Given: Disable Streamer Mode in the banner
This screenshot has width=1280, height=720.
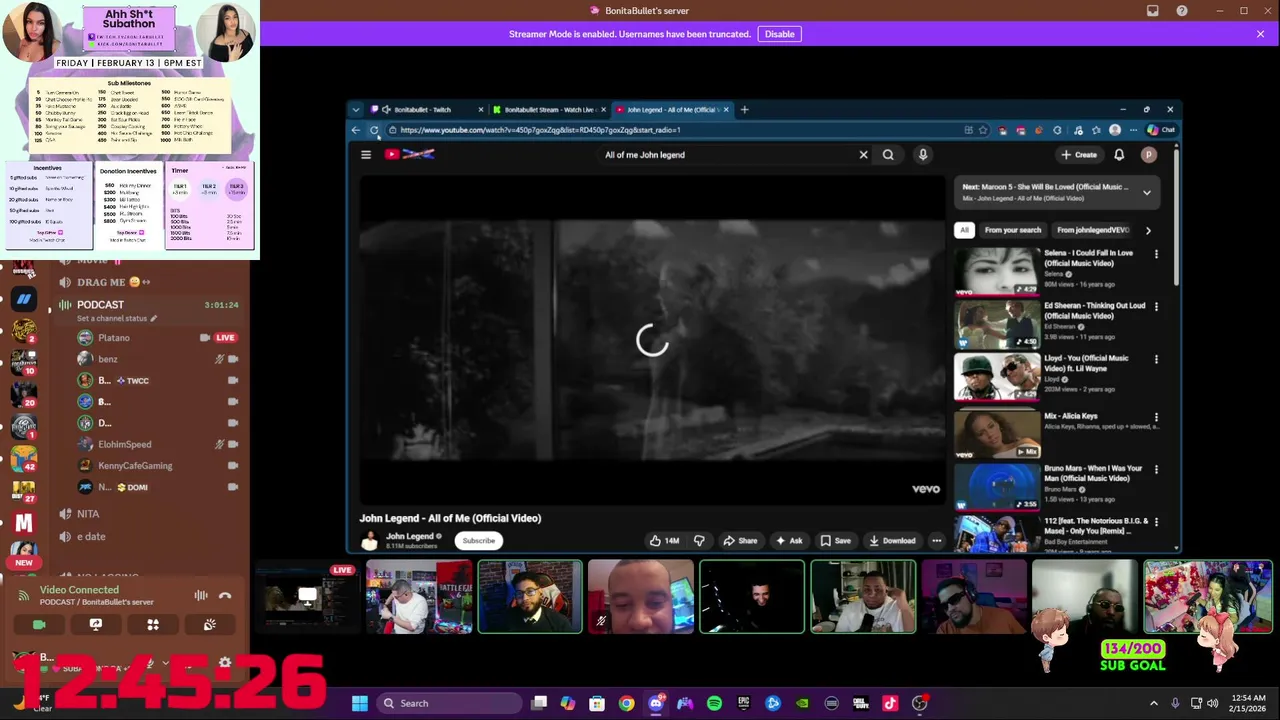Looking at the screenshot, I should 780,34.
